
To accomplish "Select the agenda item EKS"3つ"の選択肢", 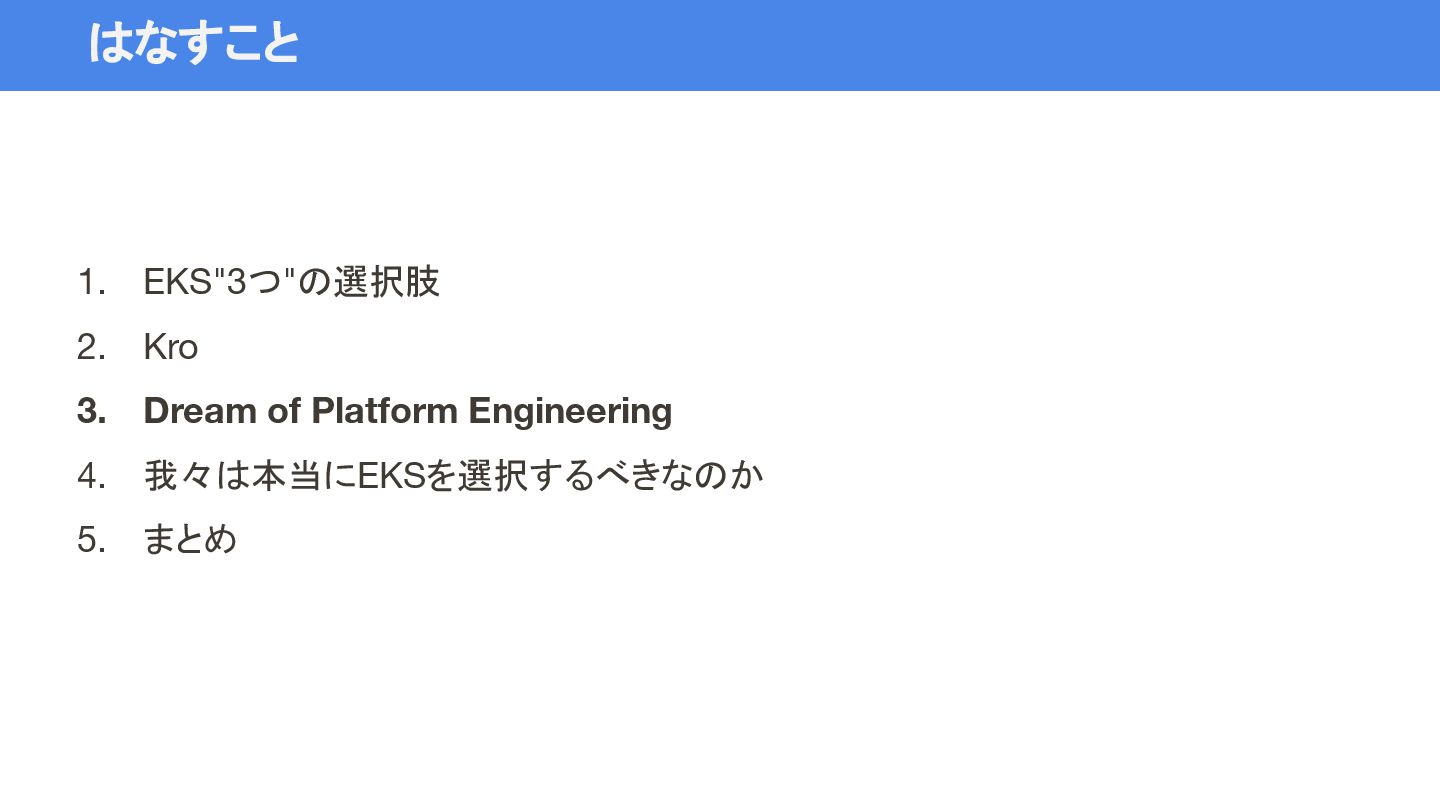I will pyautogui.click(x=291, y=282).
